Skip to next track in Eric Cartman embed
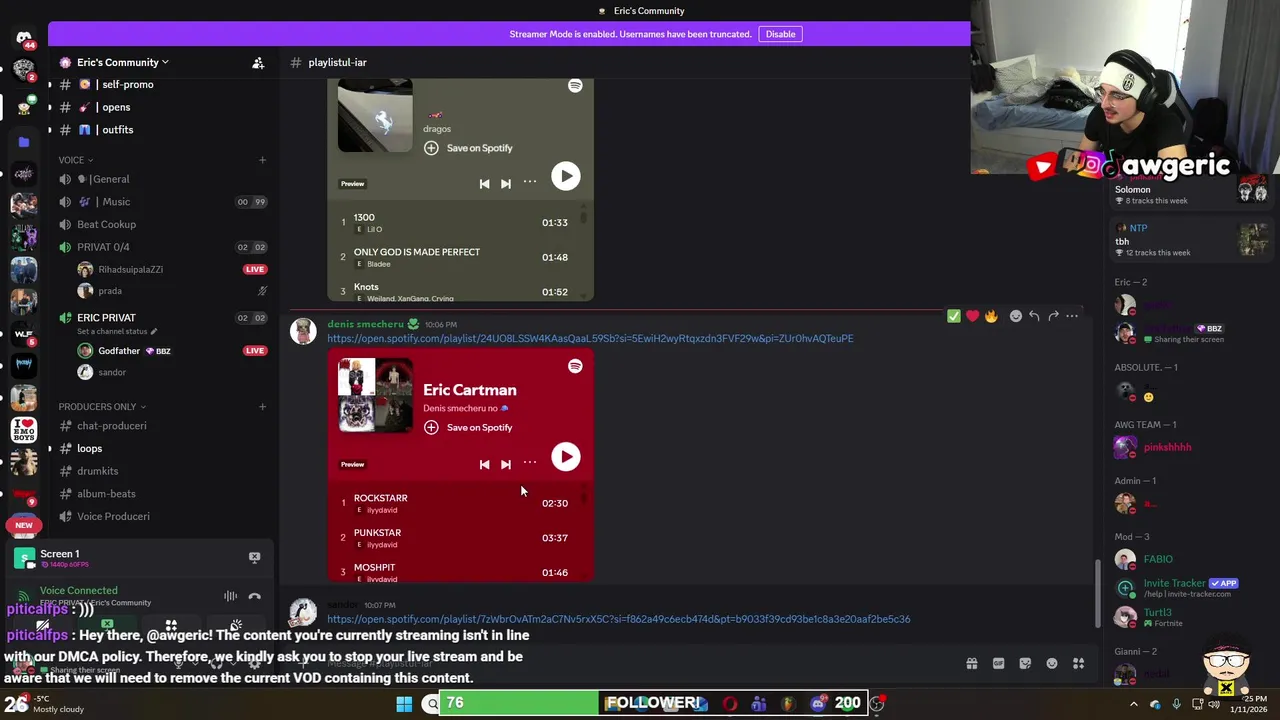This screenshot has height=720, width=1280. point(506,464)
